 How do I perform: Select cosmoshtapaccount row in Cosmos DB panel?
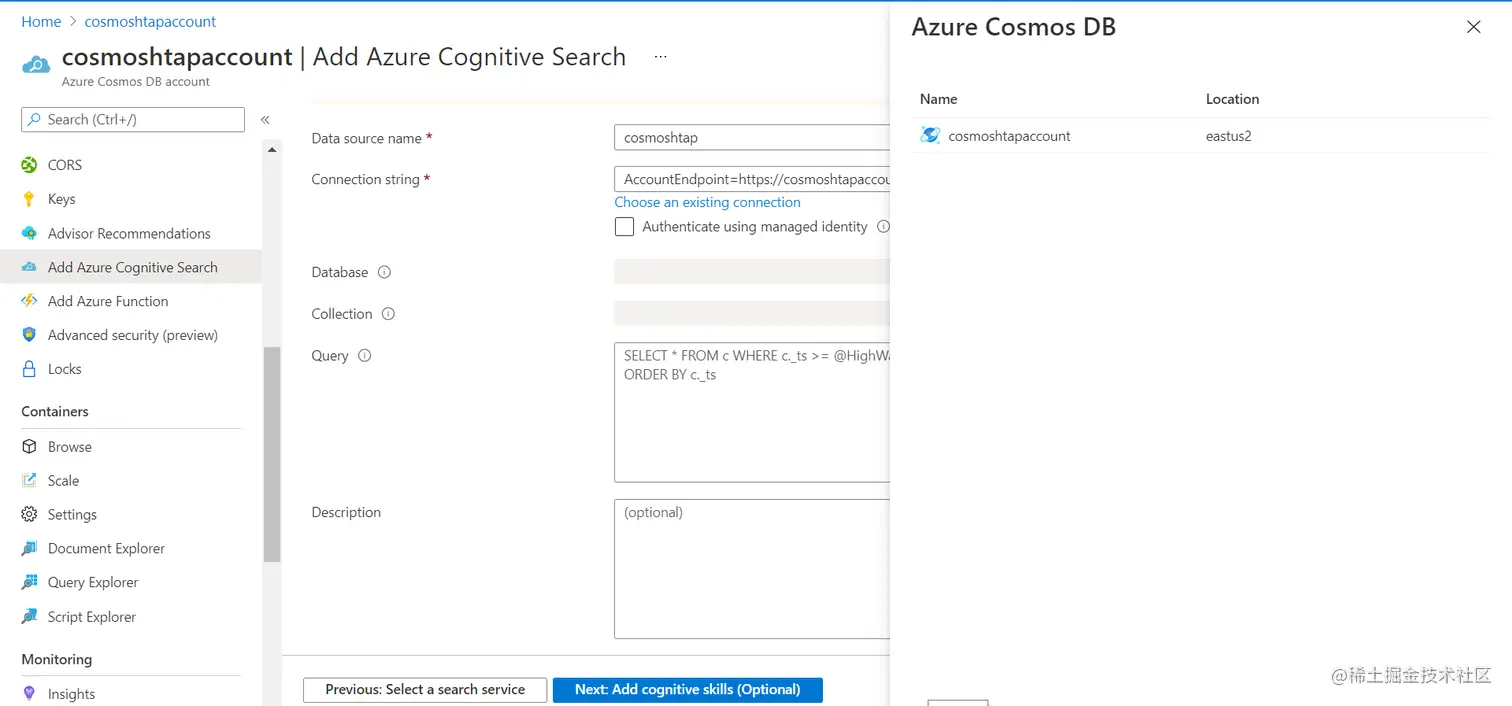click(1009, 136)
